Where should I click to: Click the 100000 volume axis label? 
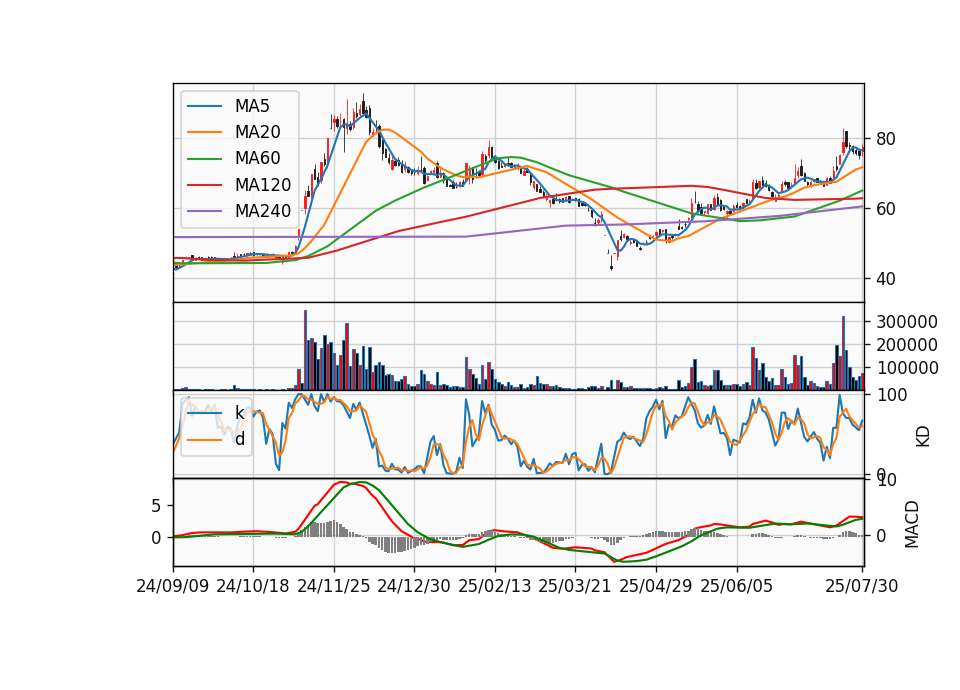907,368
